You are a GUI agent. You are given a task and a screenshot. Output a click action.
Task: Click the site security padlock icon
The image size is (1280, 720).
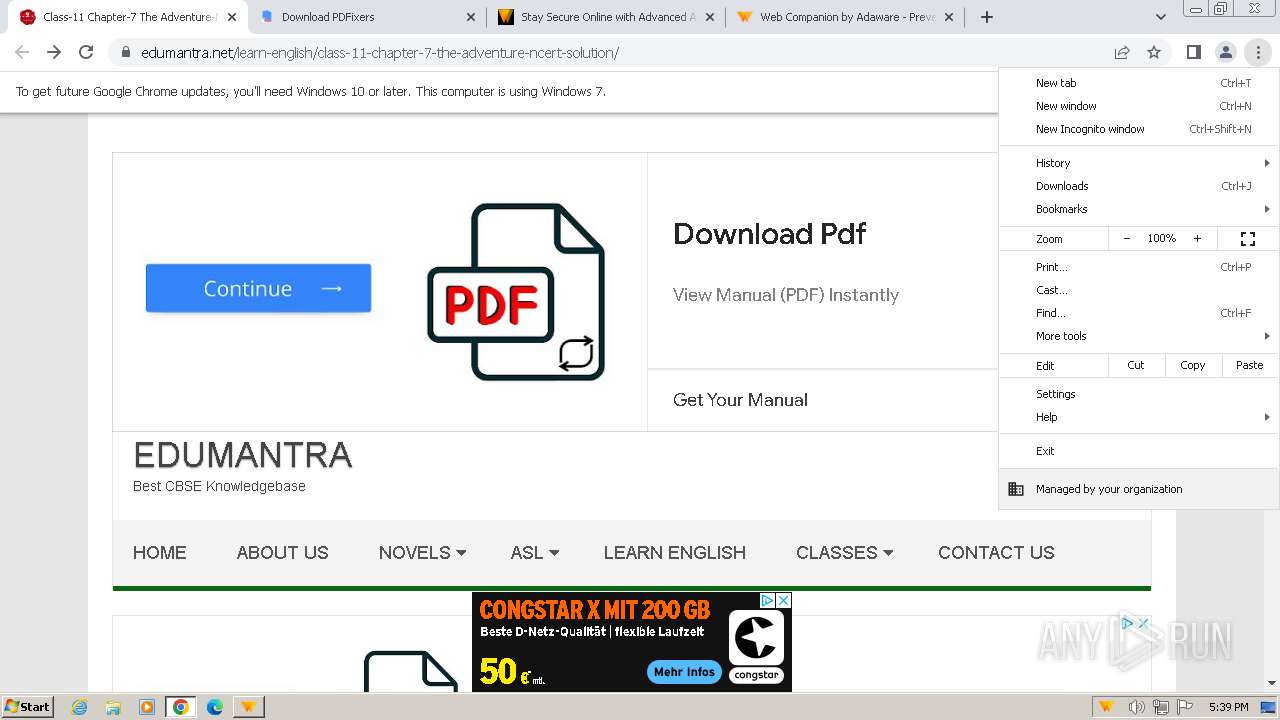tap(125, 52)
